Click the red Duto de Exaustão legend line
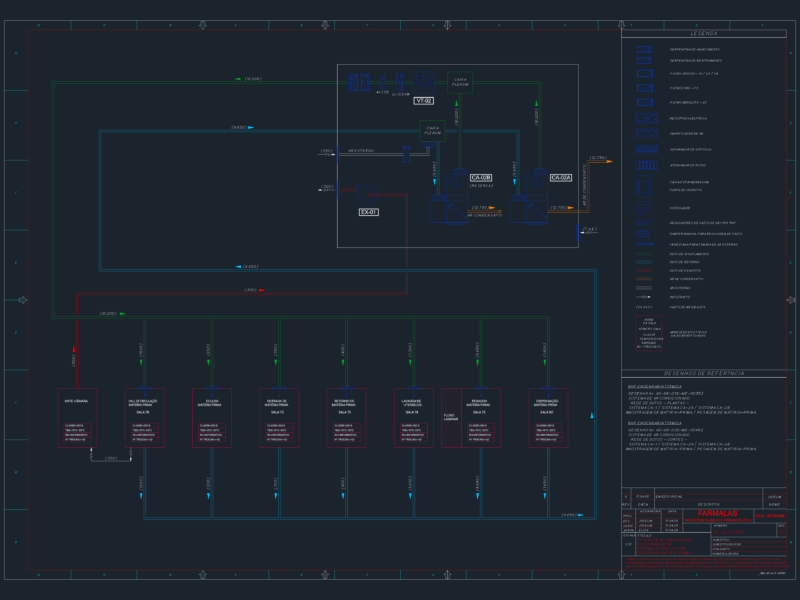Screen dimensions: 800x600 (643, 270)
